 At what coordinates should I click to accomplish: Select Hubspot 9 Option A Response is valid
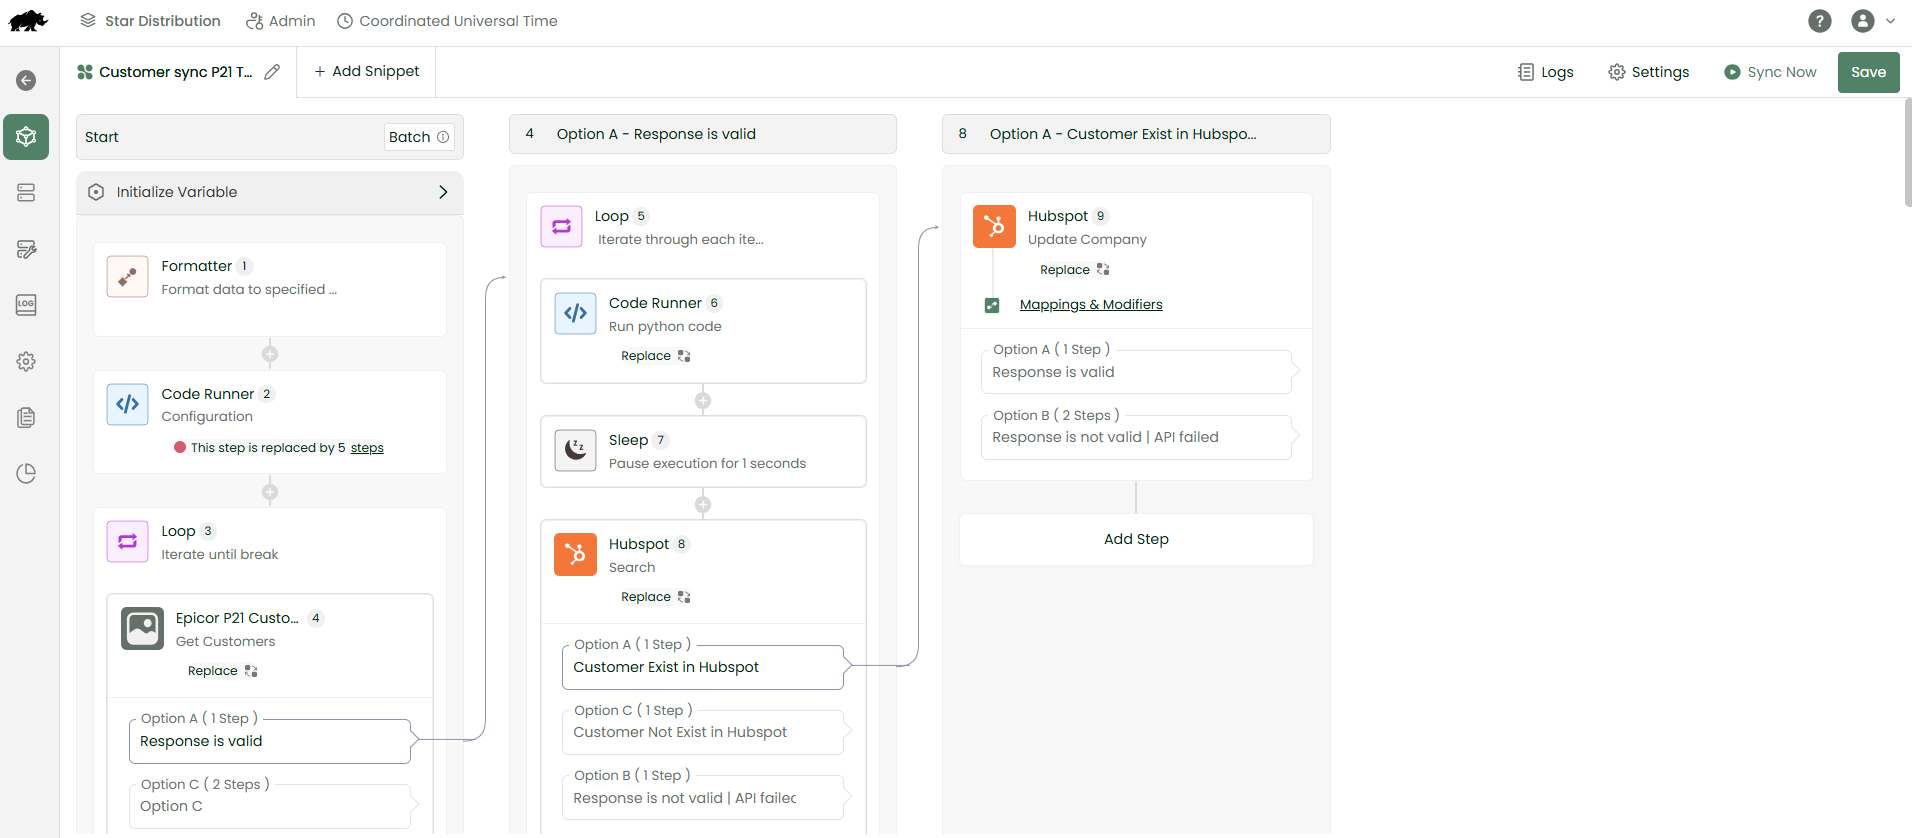pyautogui.click(x=1136, y=372)
